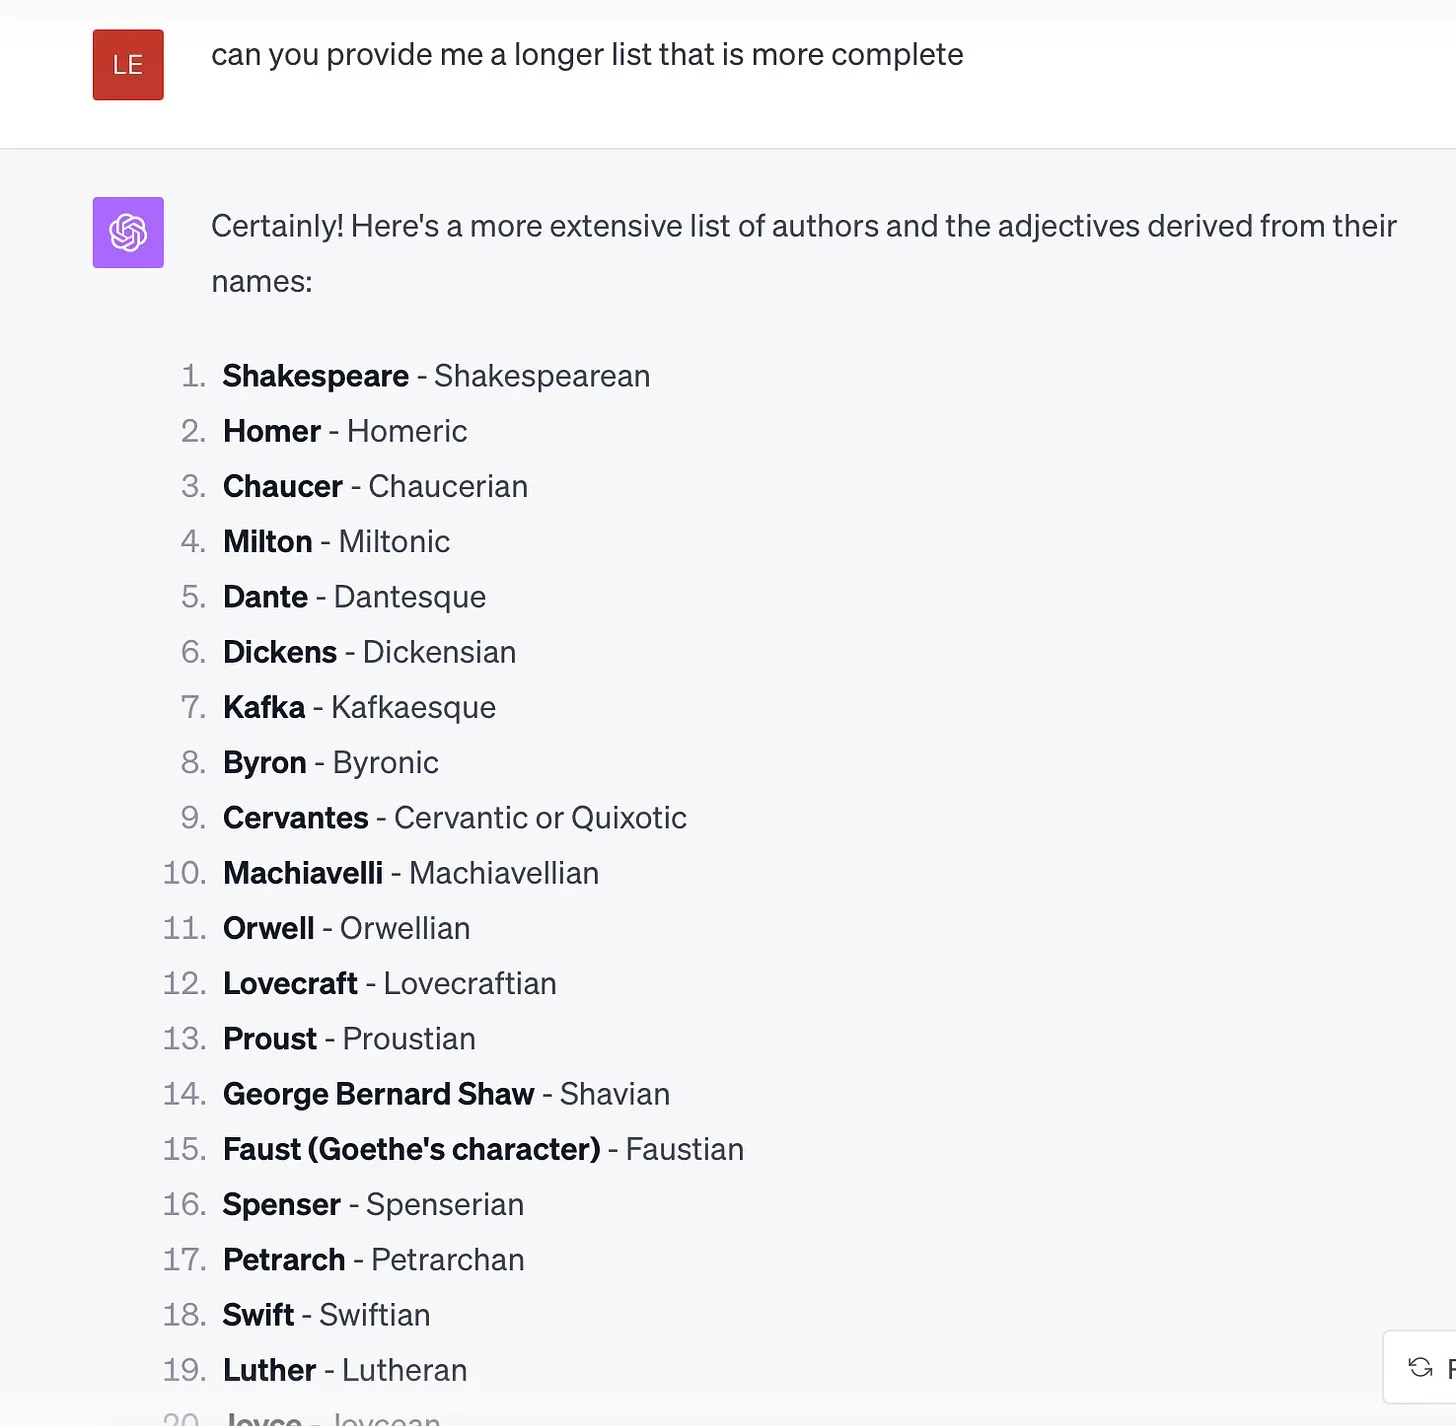Click the Faust (Goethe's character) entry
This screenshot has height=1426, width=1456.
483,1149
